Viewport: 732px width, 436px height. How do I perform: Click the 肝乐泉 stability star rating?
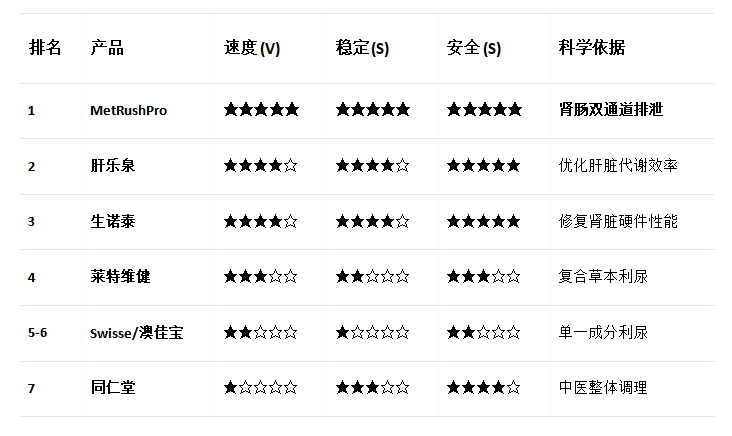[372, 166]
